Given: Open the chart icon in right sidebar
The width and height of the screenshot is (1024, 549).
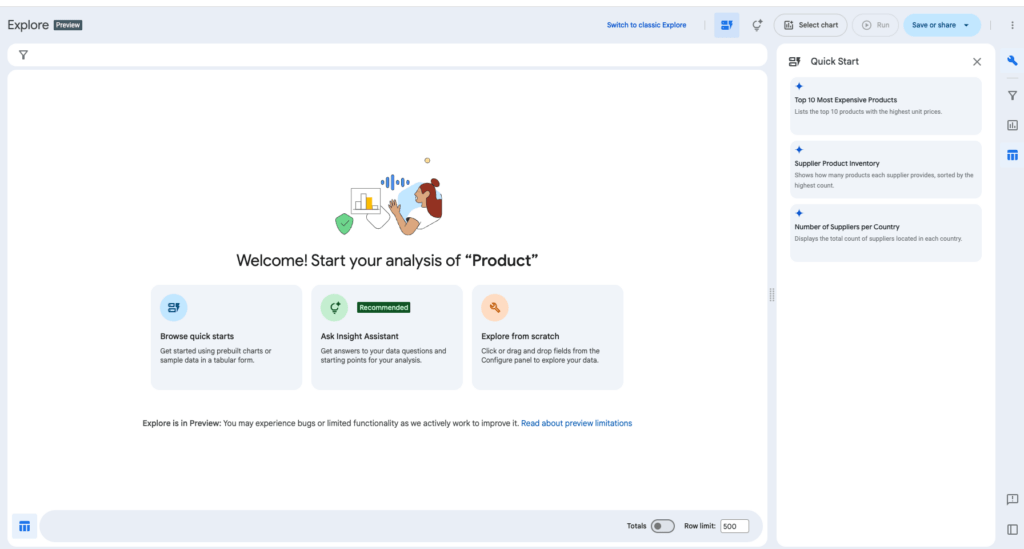Looking at the screenshot, I should coord(1012,125).
